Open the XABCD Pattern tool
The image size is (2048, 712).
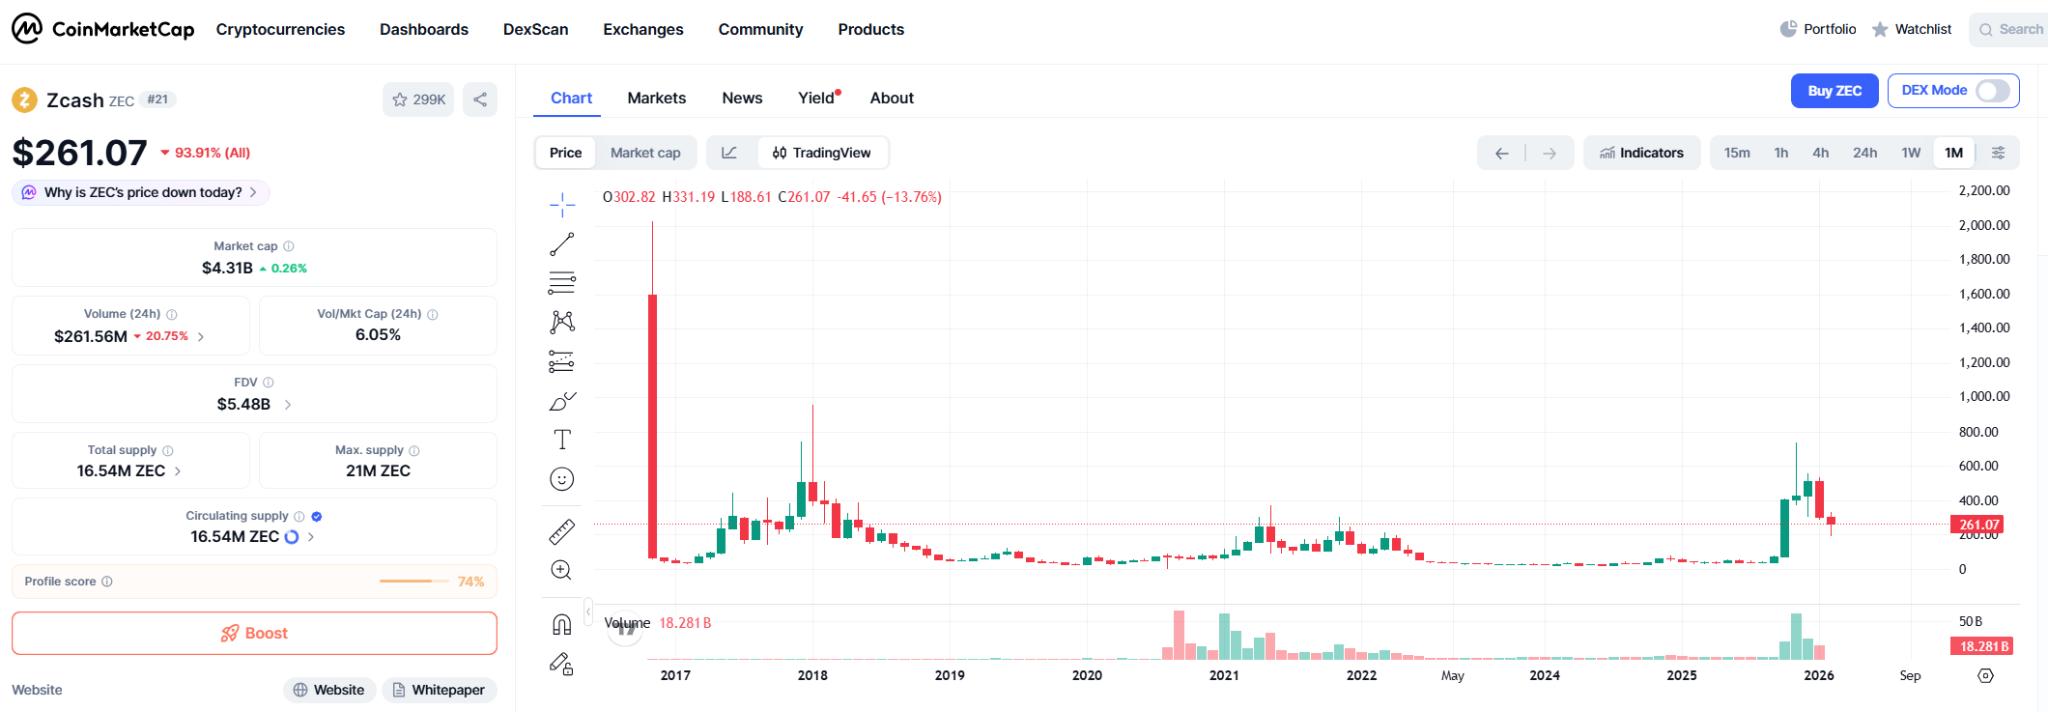click(563, 320)
